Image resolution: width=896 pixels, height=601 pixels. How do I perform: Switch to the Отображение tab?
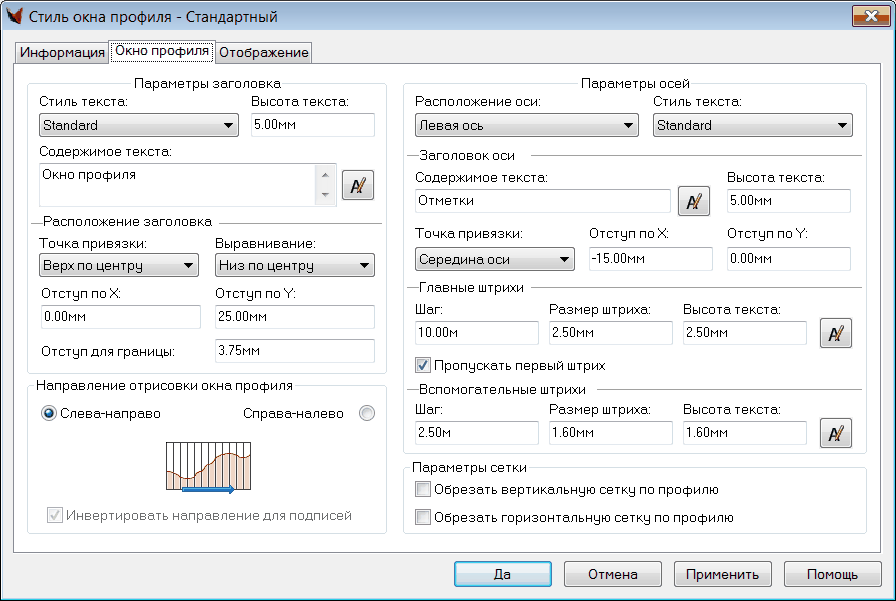pos(263,53)
